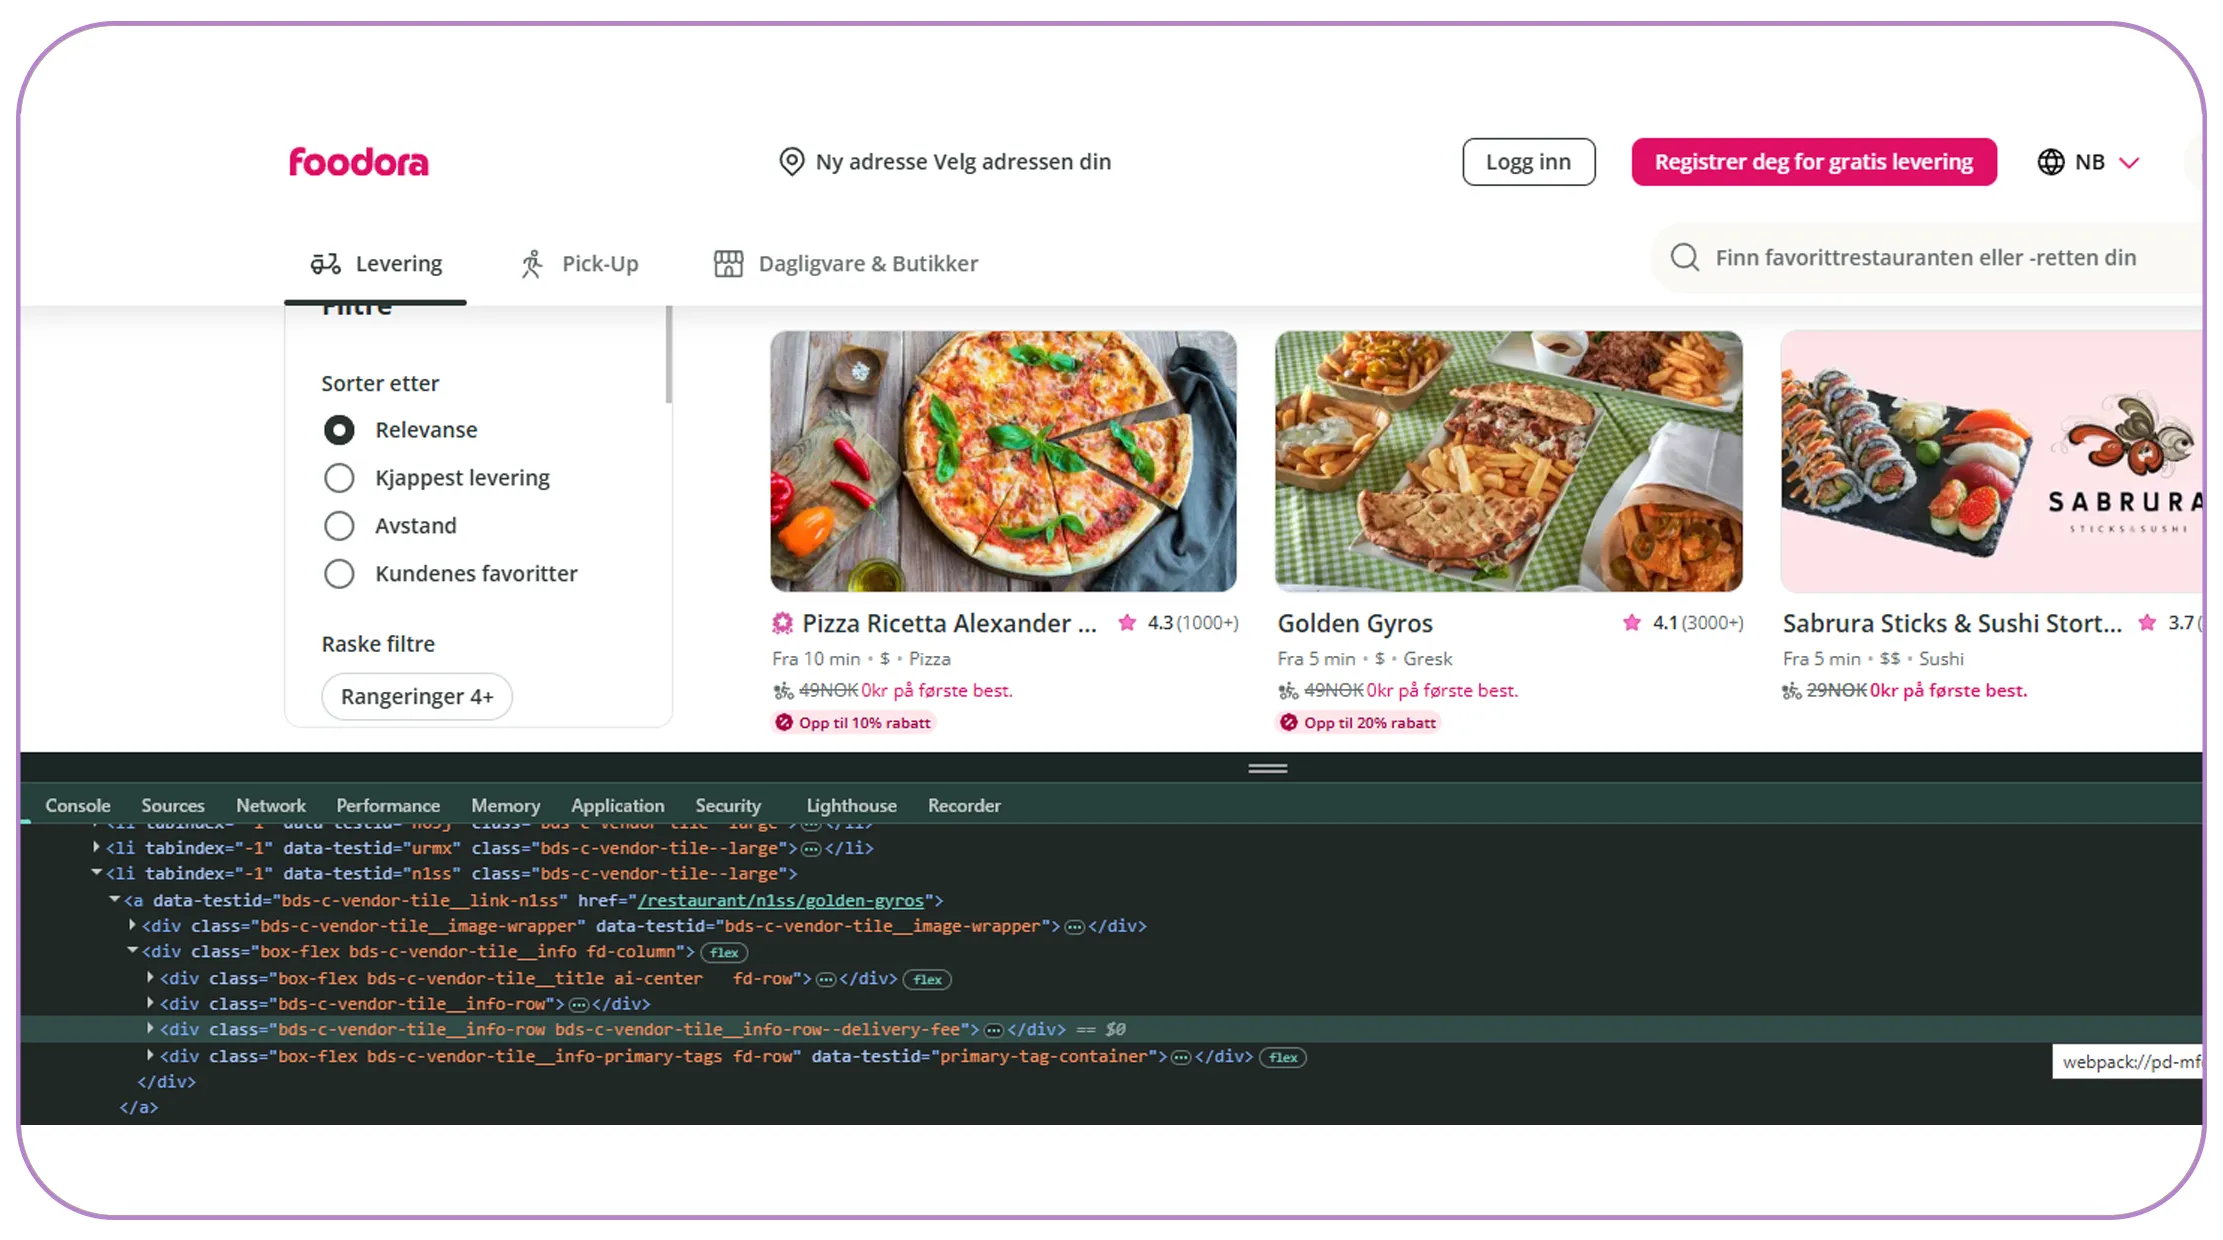Open the Memory tab in DevTools
The width and height of the screenshot is (2223, 1240).
coord(506,806)
